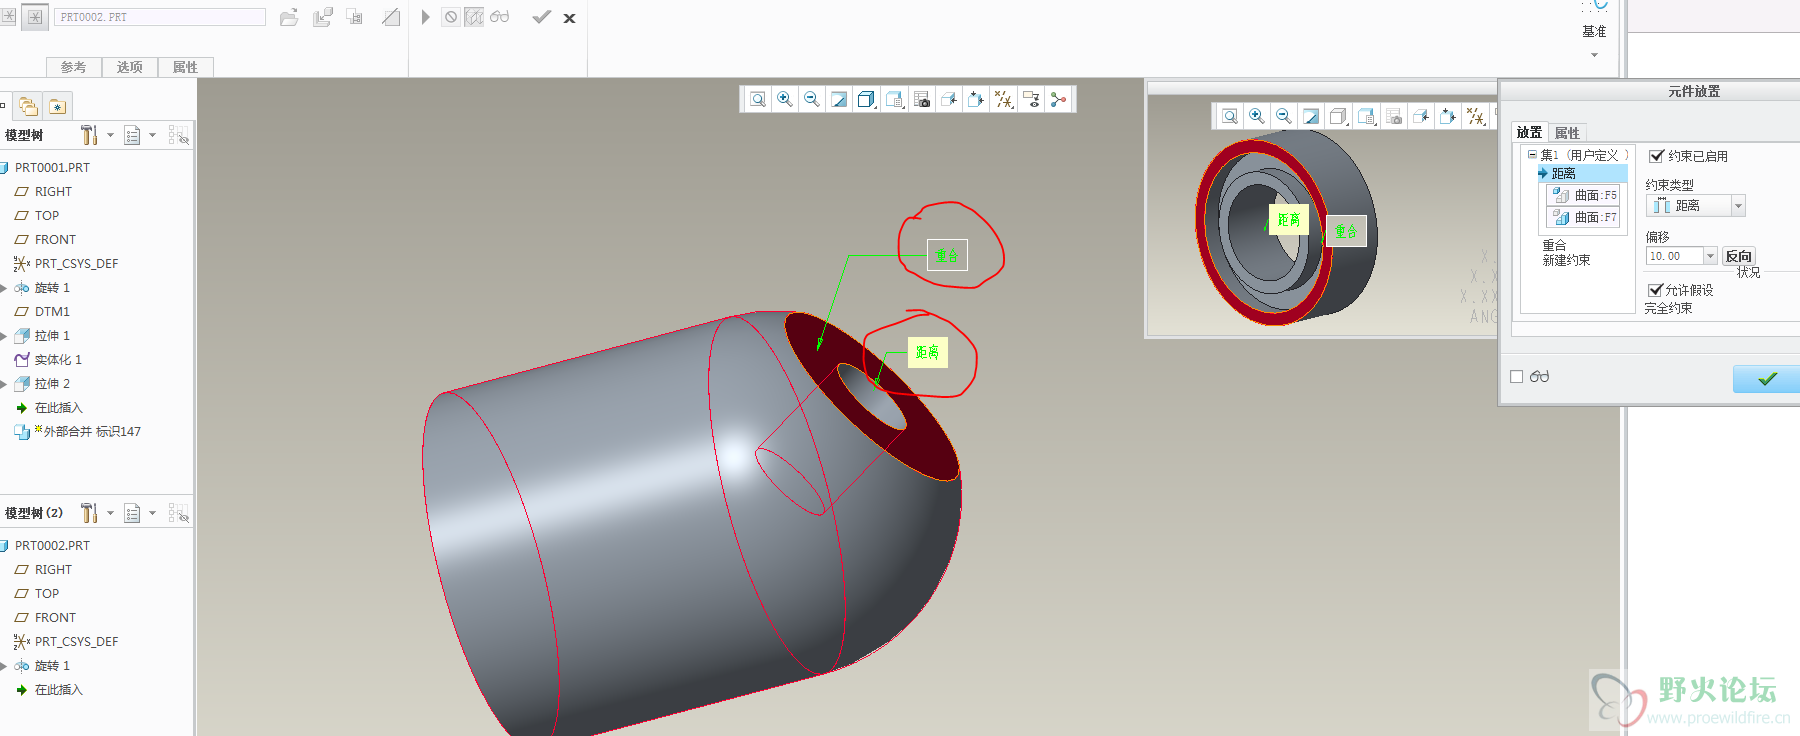Screen dimensions: 1800x736
Task: Click Zoom Out icon in component window toolbar
Action: click(1284, 116)
